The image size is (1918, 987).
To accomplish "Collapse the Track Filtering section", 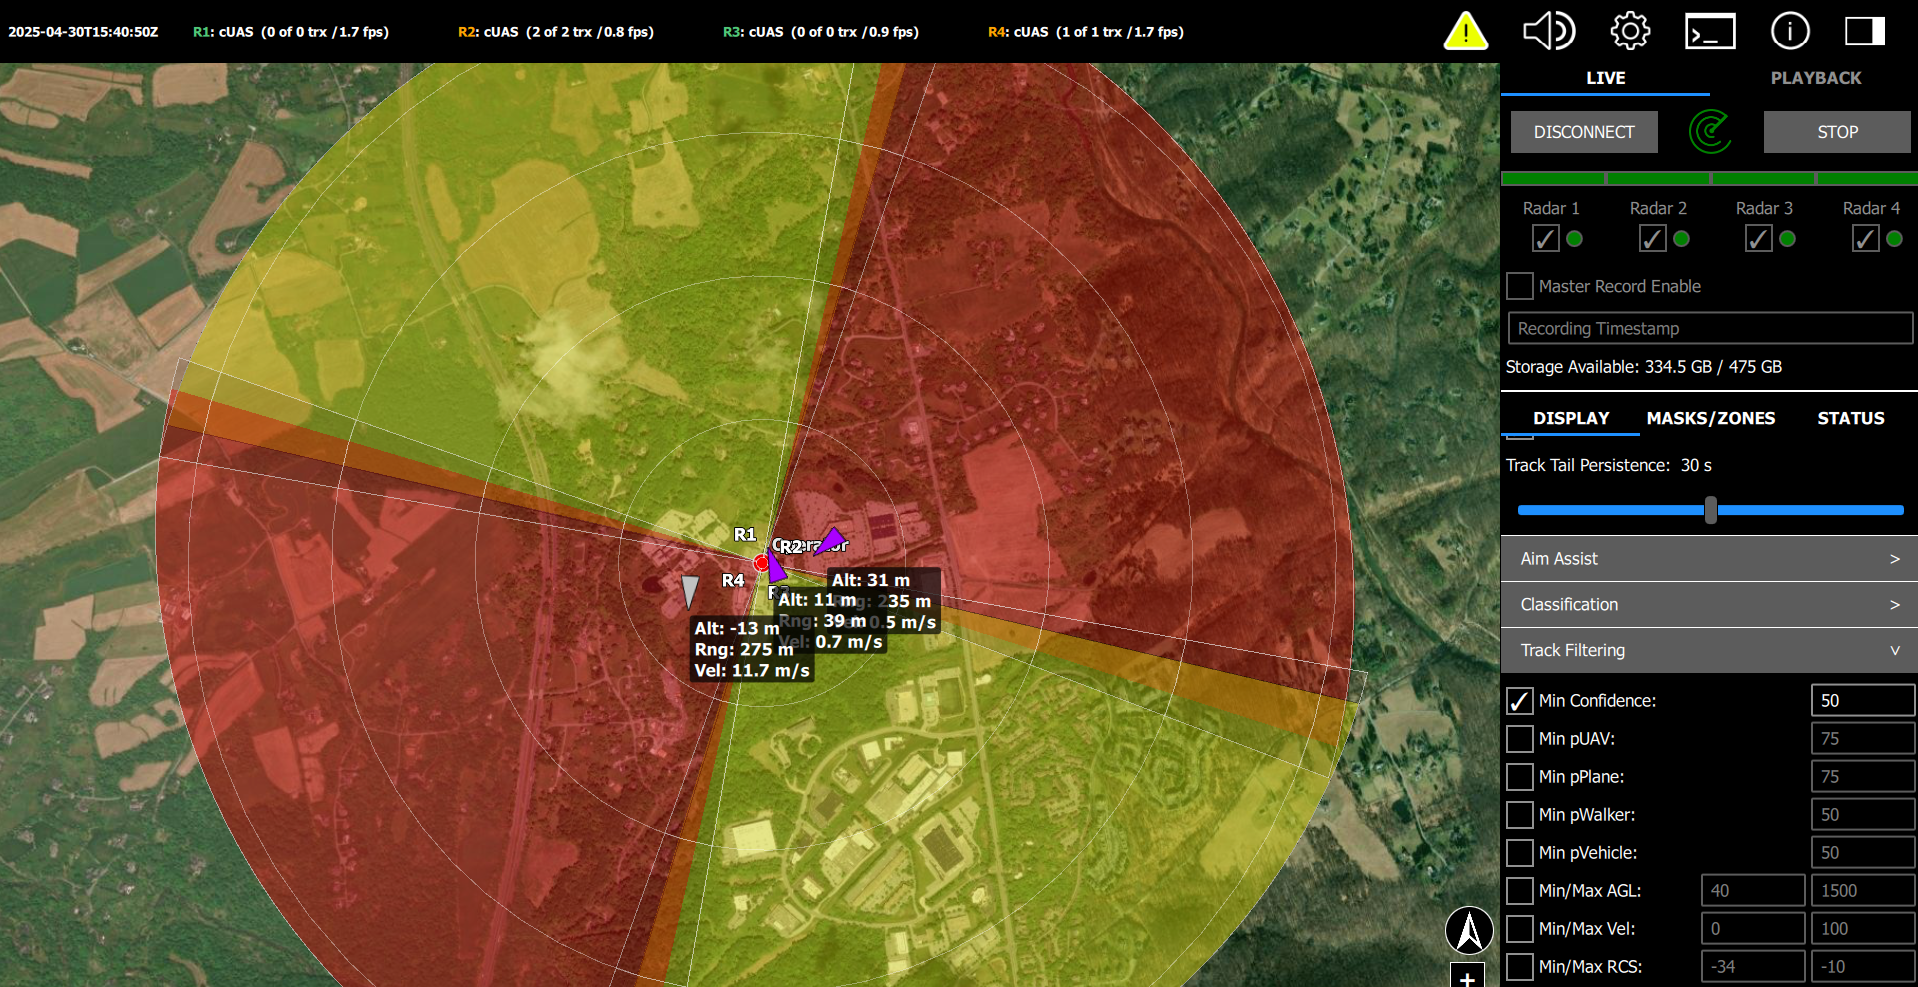I will (x=1709, y=651).
